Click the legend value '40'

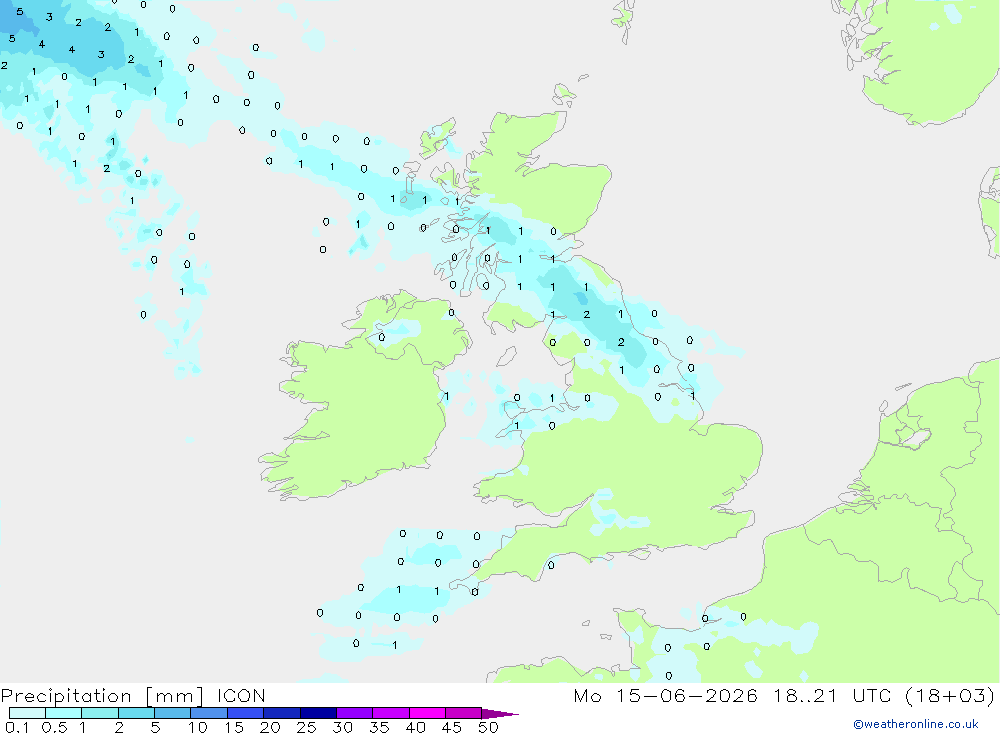click(x=415, y=727)
